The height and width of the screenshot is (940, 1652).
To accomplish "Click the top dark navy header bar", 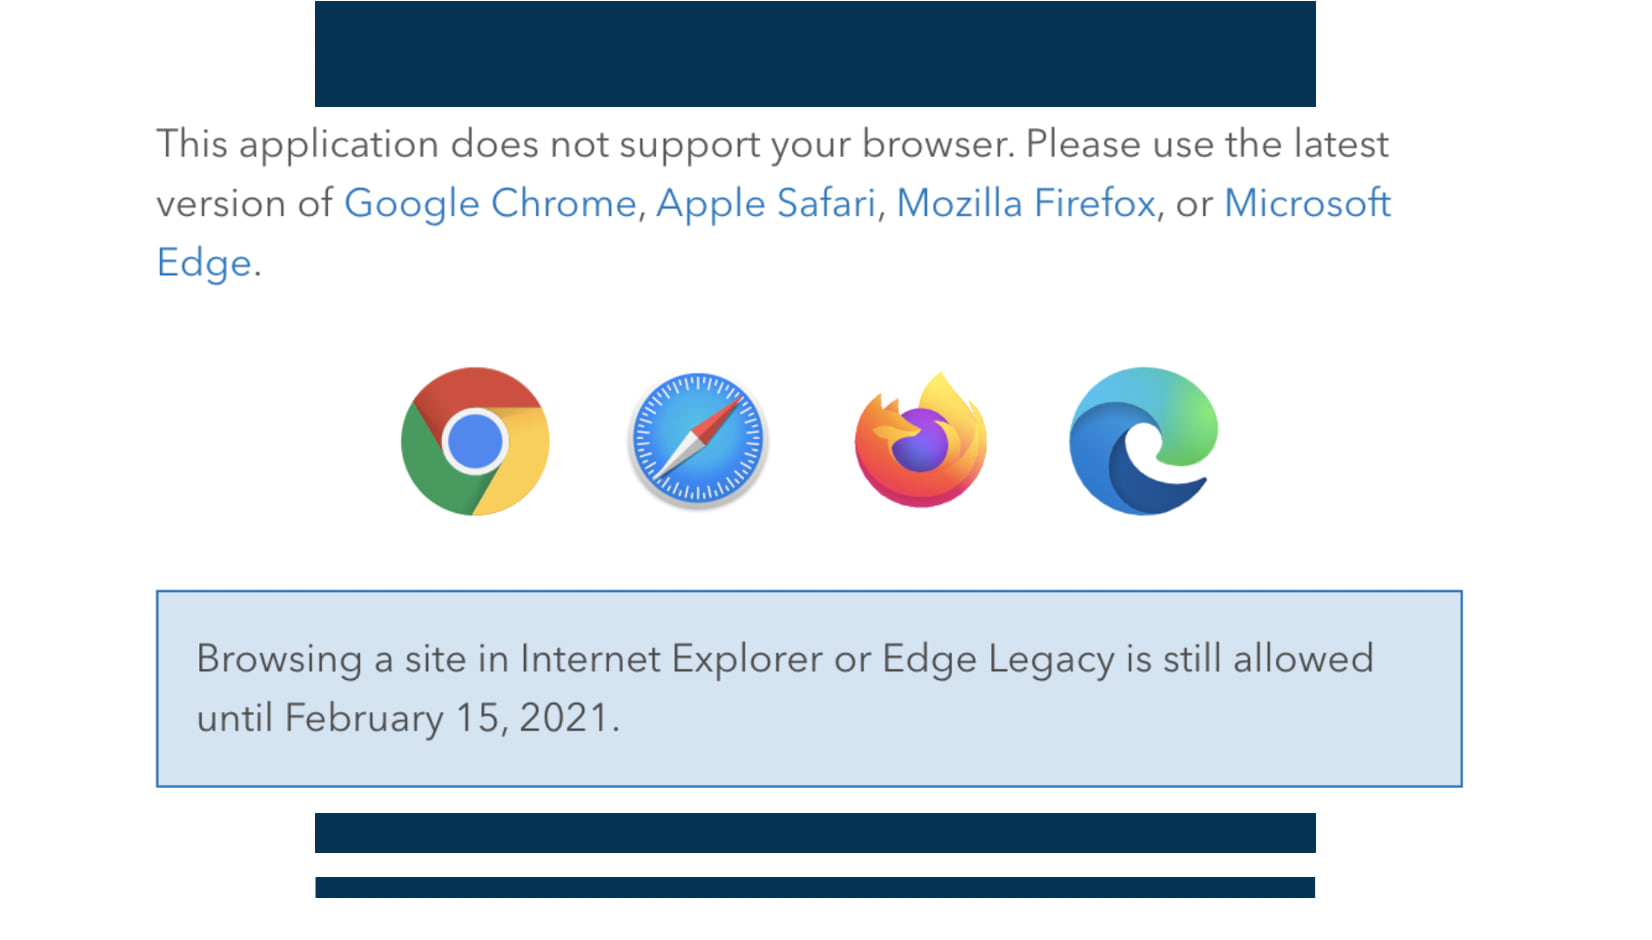I will click(815, 54).
